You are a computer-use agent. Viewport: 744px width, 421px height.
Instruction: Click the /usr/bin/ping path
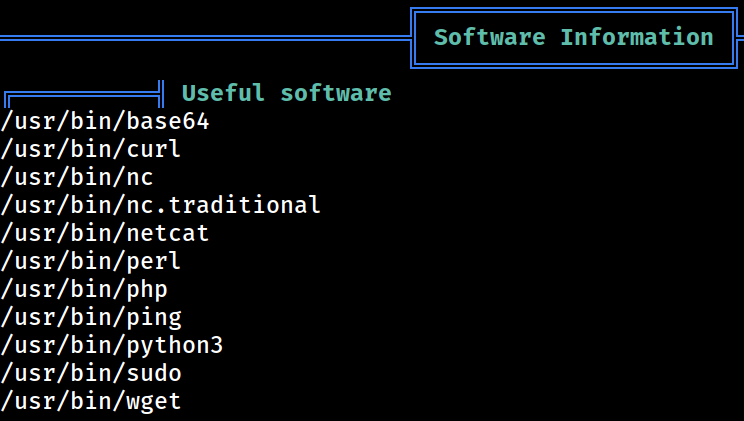[x=91, y=318]
